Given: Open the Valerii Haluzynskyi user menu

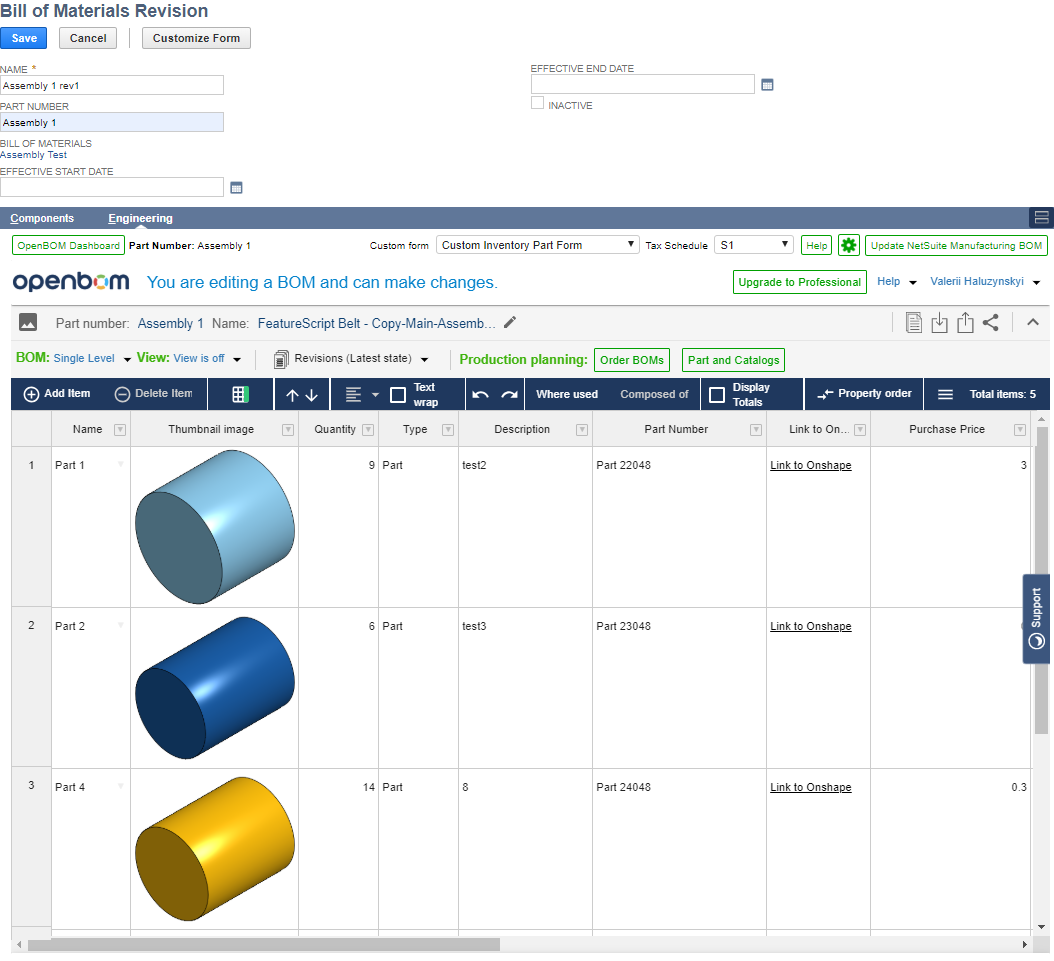Looking at the screenshot, I should point(985,282).
